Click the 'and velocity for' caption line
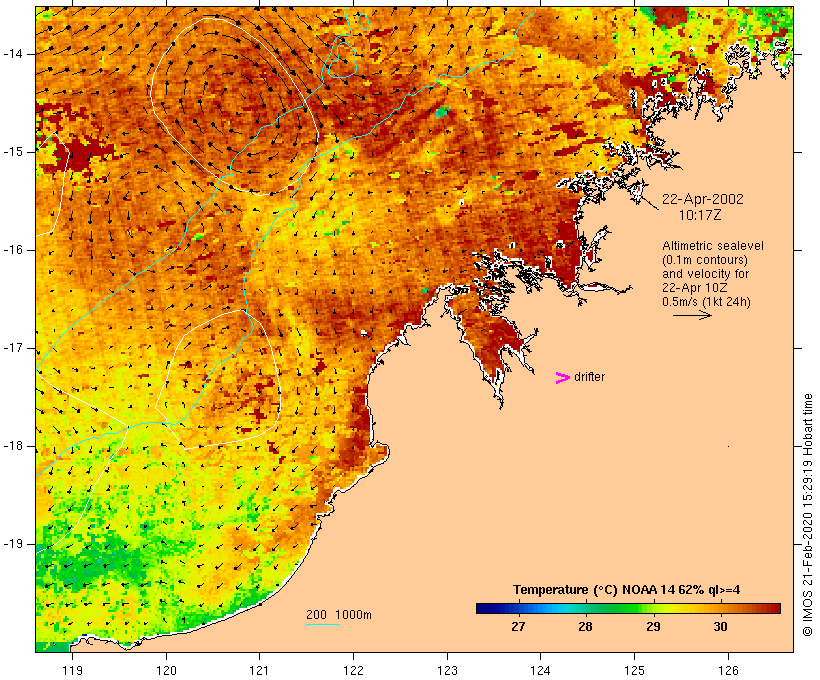This screenshot has width=820, height=680. click(705, 274)
